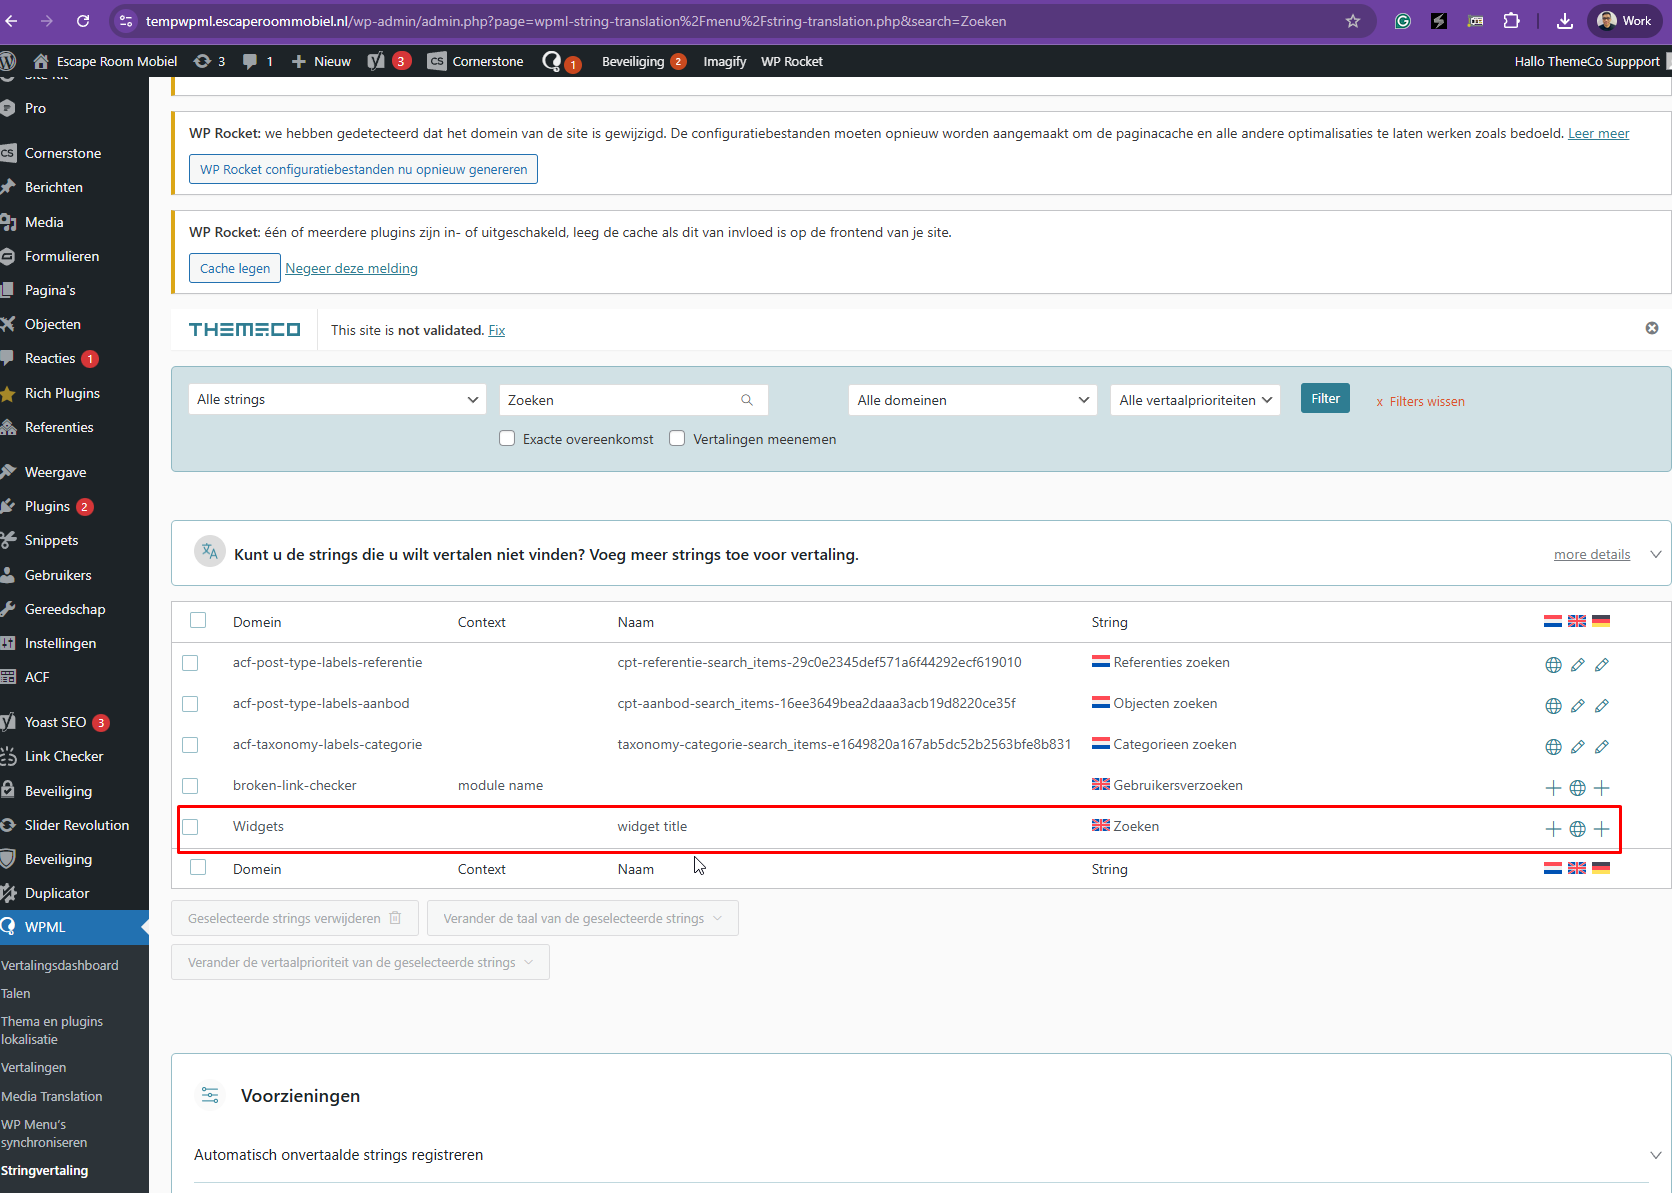Add German translation for Gebruikersverzoeken
The image size is (1672, 1193).
(1601, 788)
